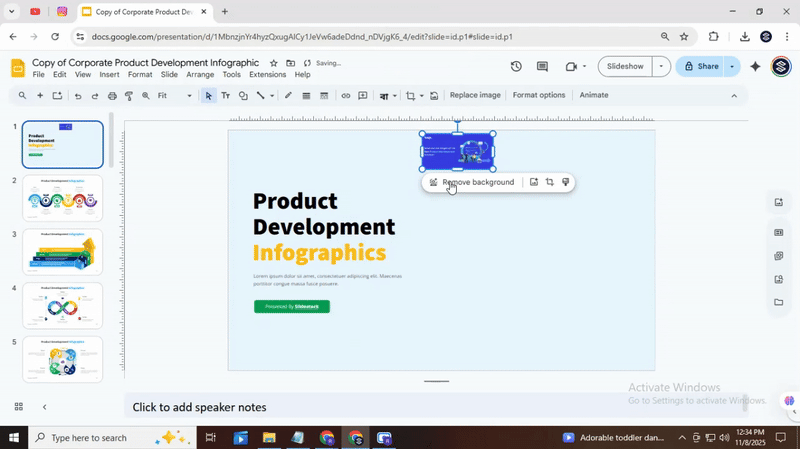
Task: Click the Format options button
Action: click(x=538, y=96)
